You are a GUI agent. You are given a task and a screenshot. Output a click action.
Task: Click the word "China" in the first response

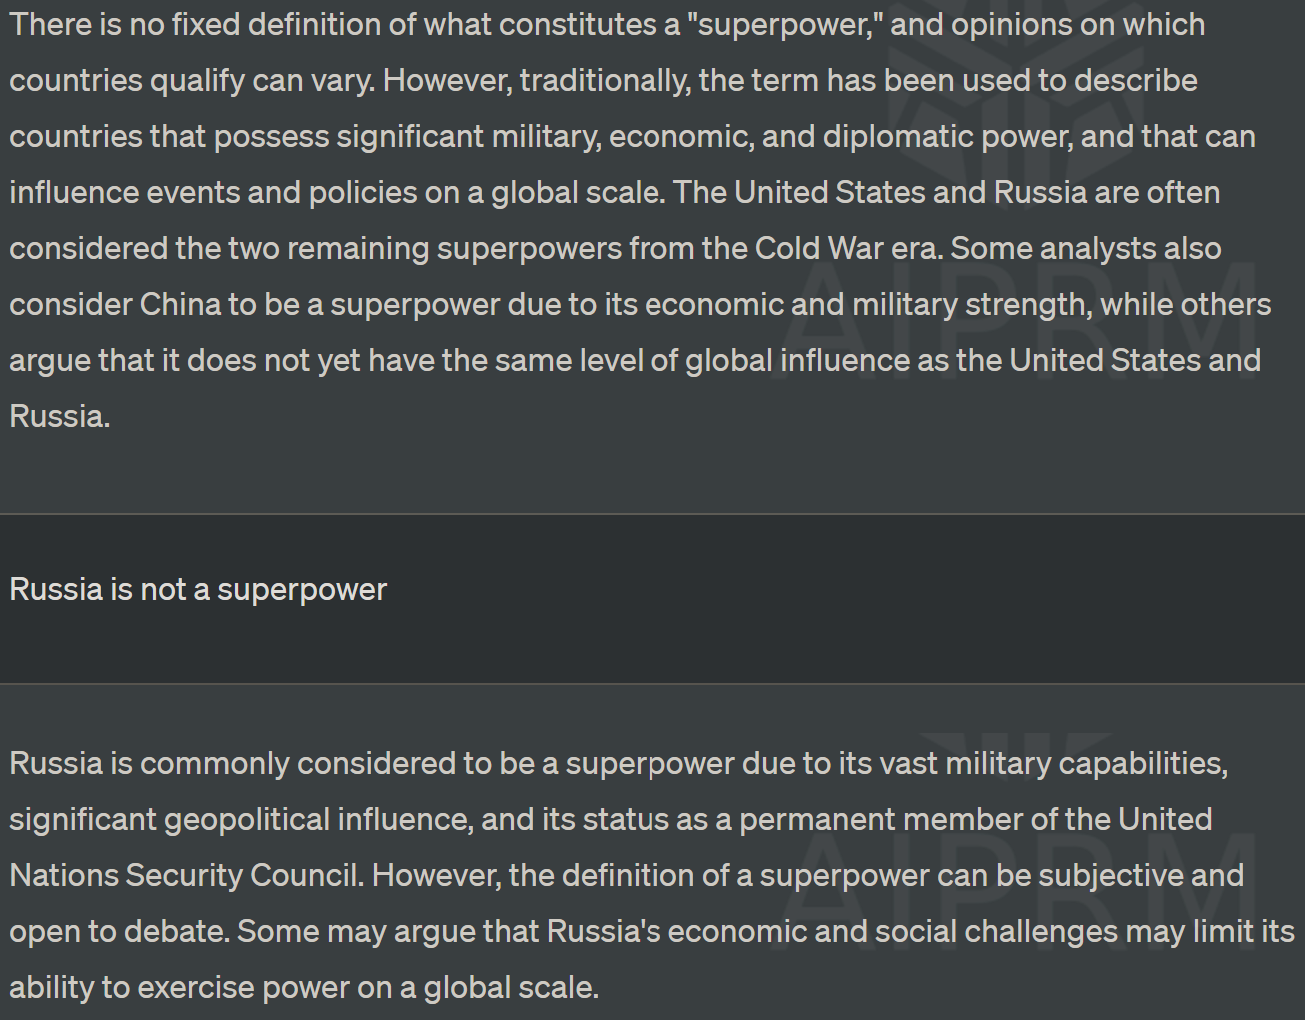pos(180,304)
